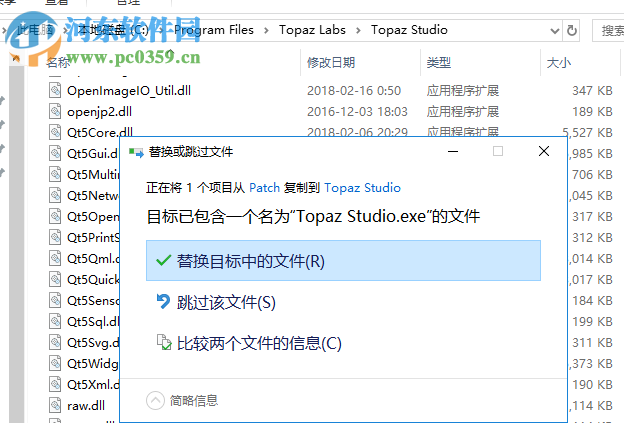
Task: Click the 2016-12-03 18:03 date cell
Action: pos(357,112)
